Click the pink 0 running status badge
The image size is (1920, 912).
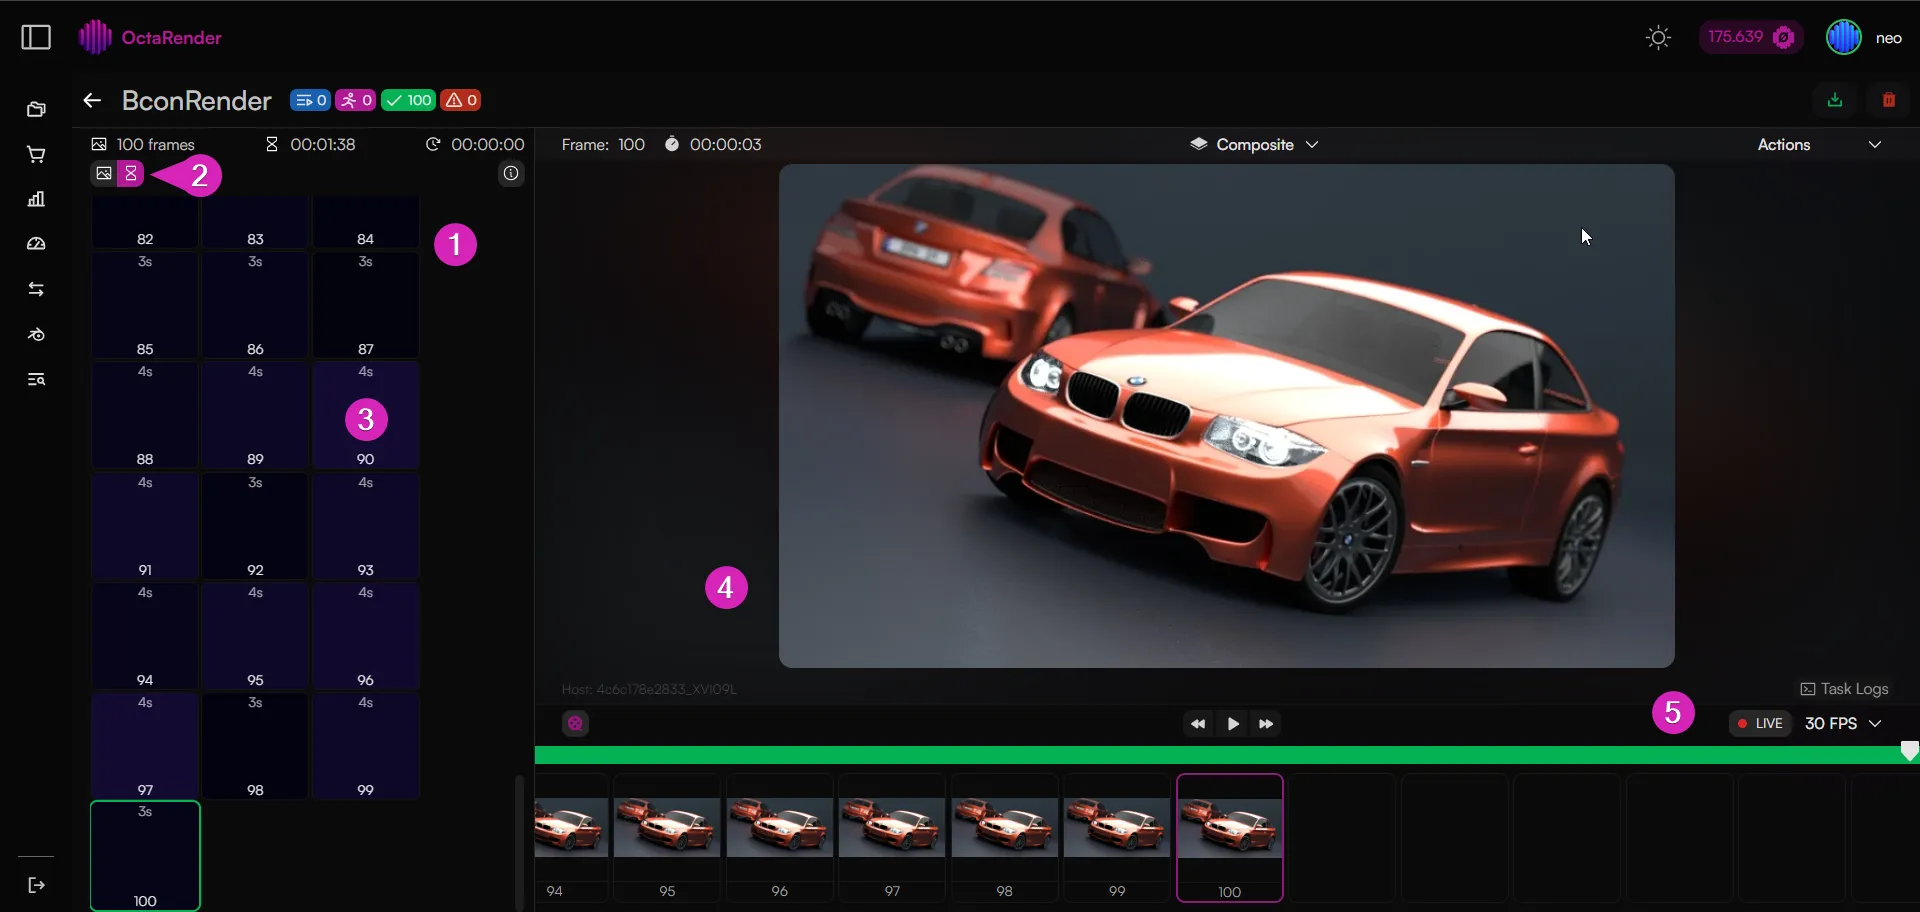pos(355,100)
